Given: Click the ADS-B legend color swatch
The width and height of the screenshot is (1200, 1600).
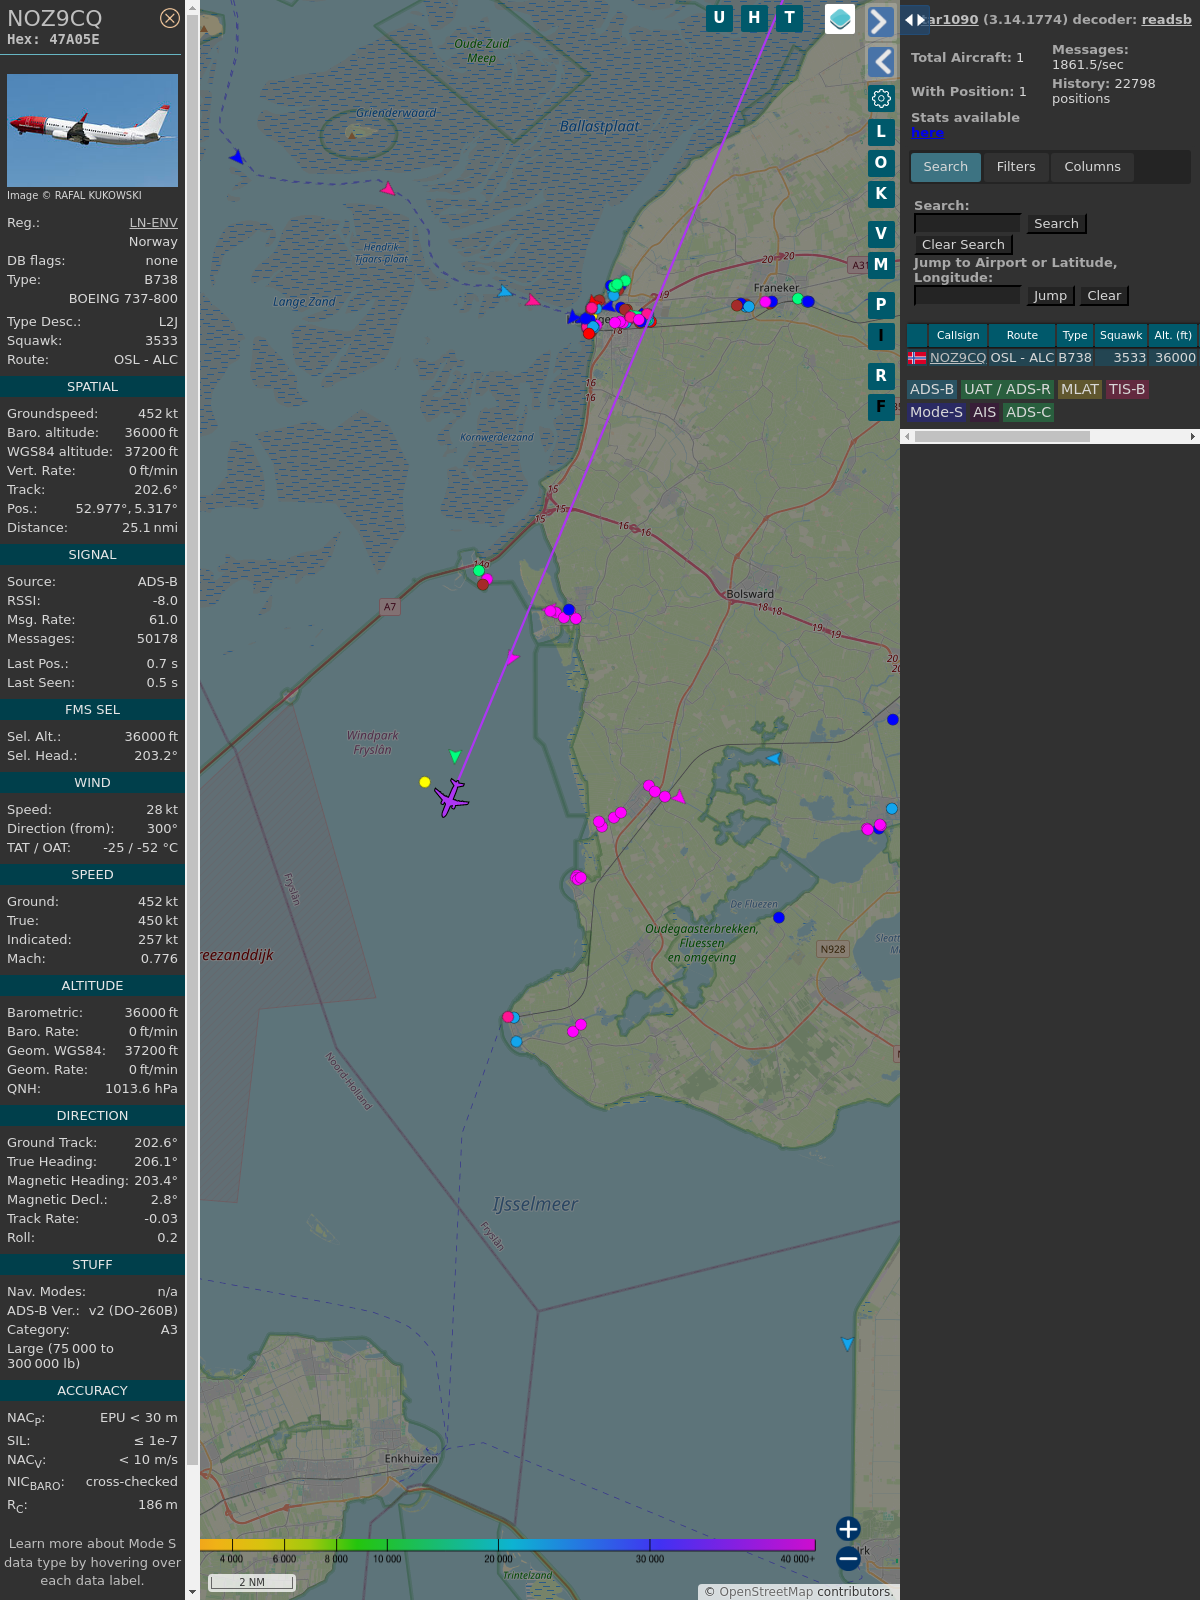Looking at the screenshot, I should [x=932, y=389].
